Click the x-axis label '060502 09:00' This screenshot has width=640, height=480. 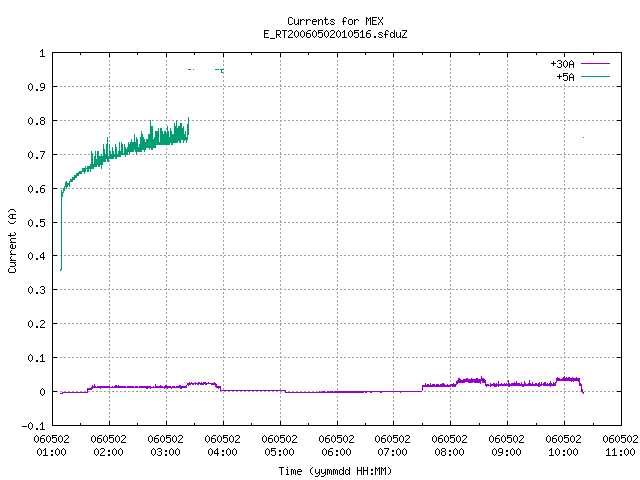(506, 446)
